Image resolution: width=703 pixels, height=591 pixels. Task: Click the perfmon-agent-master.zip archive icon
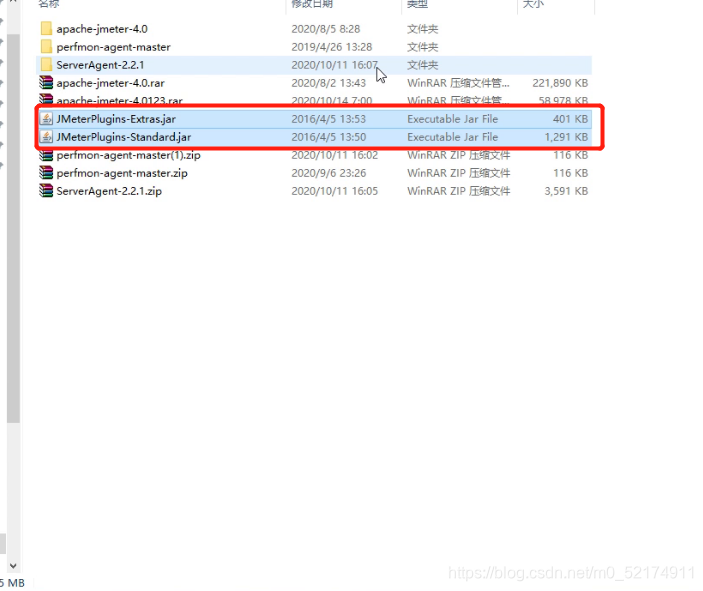(46, 173)
